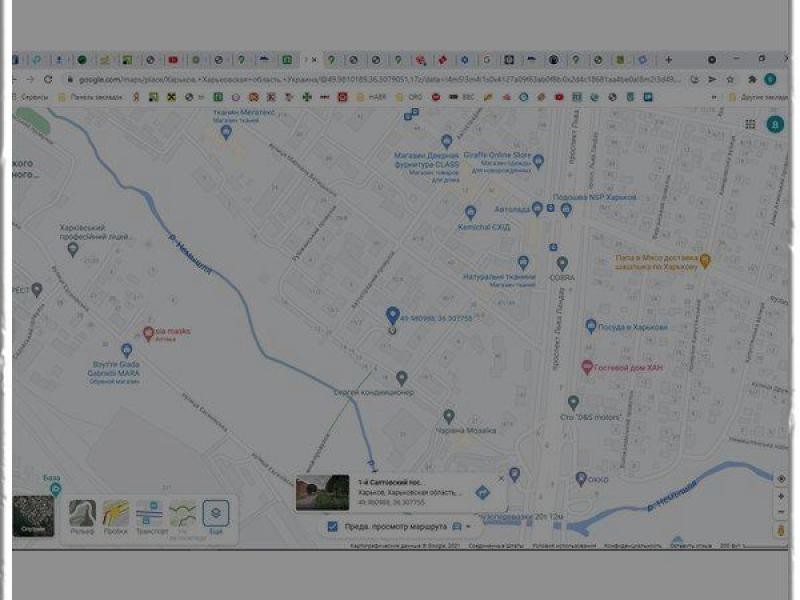Enable the Пробки traffic layer

[116, 515]
